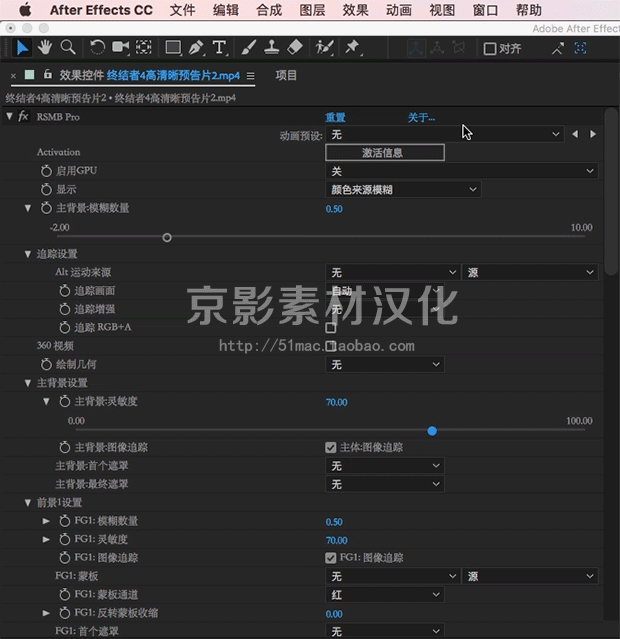The width and height of the screenshot is (620, 639).
Task: Open the 效果 menu
Action: (355, 10)
